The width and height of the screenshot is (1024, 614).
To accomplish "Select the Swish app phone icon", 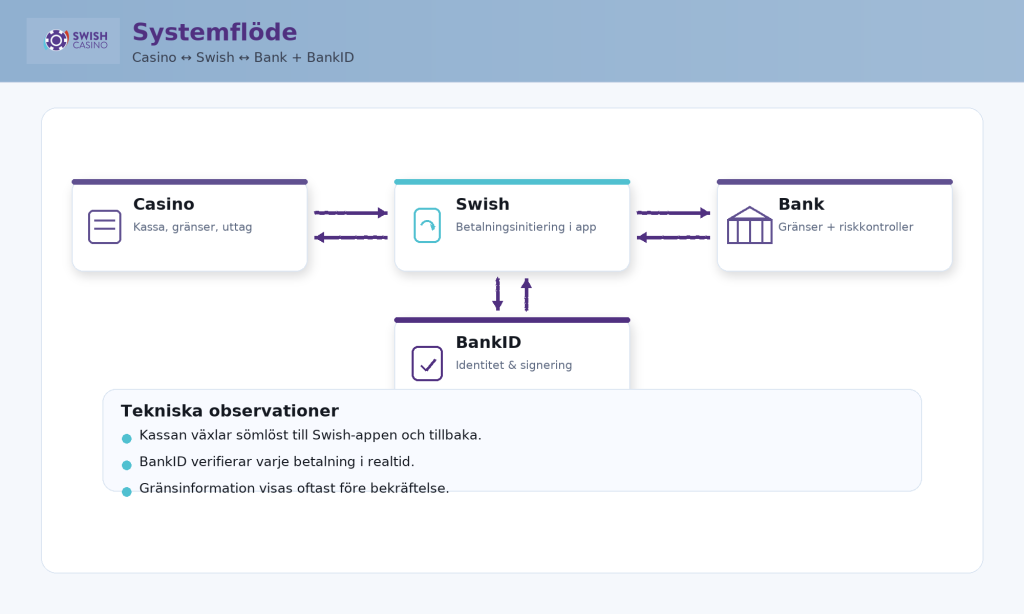I will [x=427, y=225].
